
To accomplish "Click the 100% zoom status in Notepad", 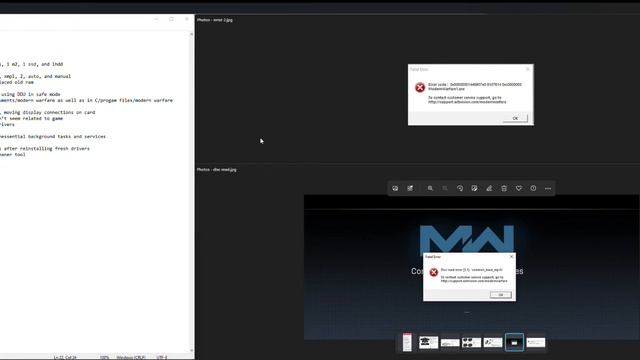I will 104,358.
